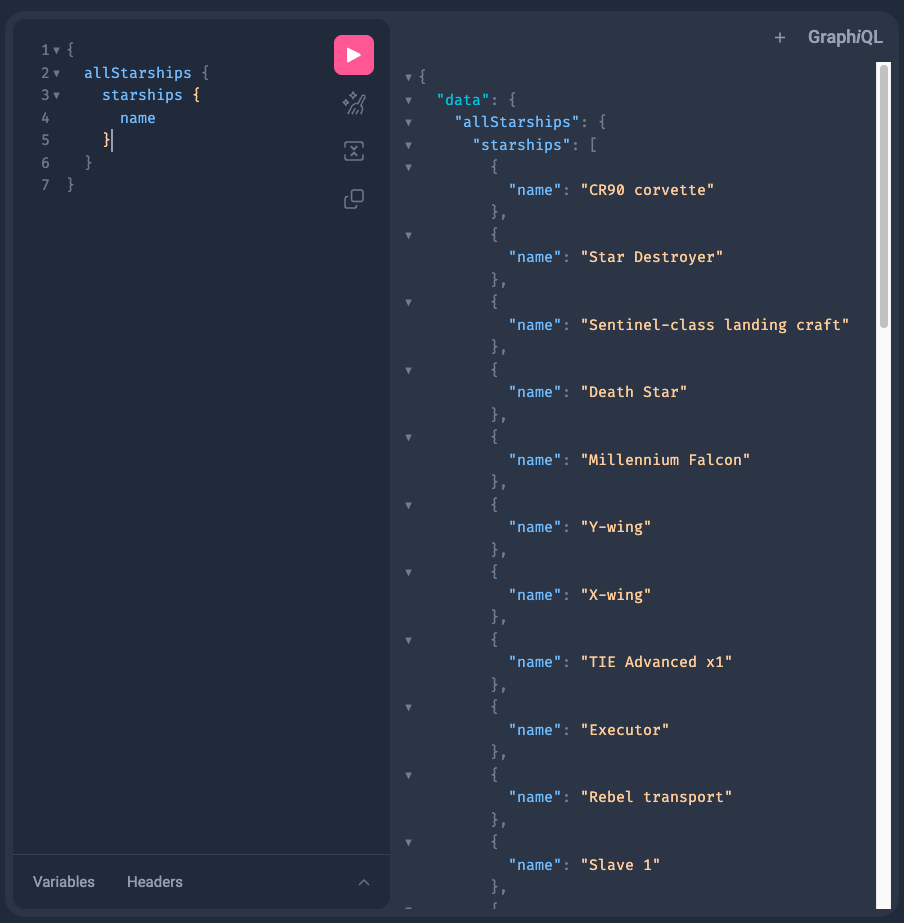Click line number 4 in query editor

45,118
